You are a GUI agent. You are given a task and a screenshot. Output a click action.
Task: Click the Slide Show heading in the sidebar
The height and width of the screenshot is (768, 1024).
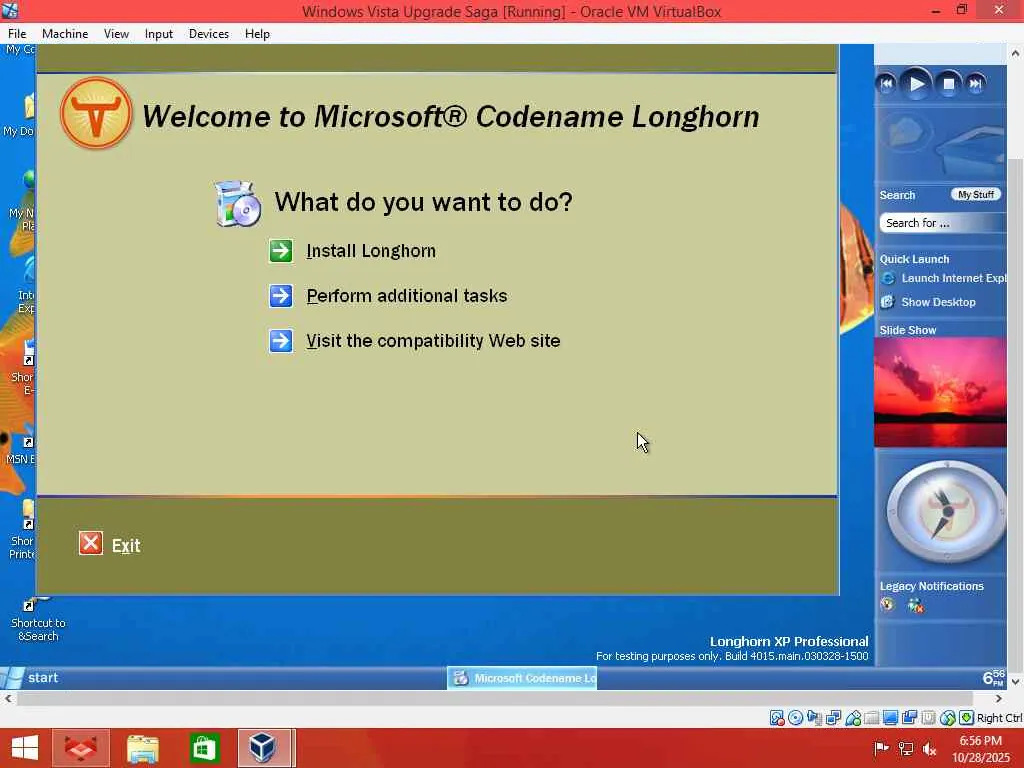(x=908, y=330)
